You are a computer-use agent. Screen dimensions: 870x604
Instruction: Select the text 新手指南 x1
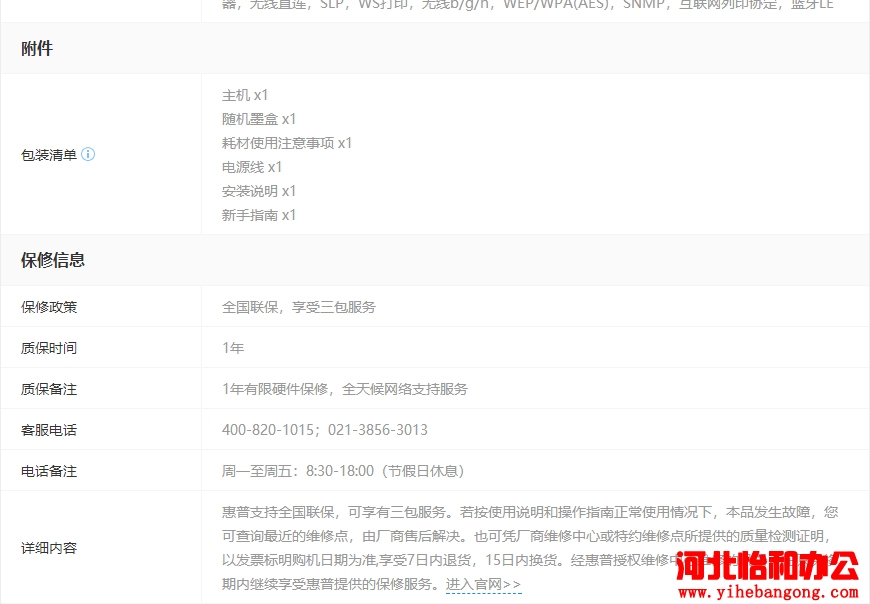pyautogui.click(x=259, y=215)
